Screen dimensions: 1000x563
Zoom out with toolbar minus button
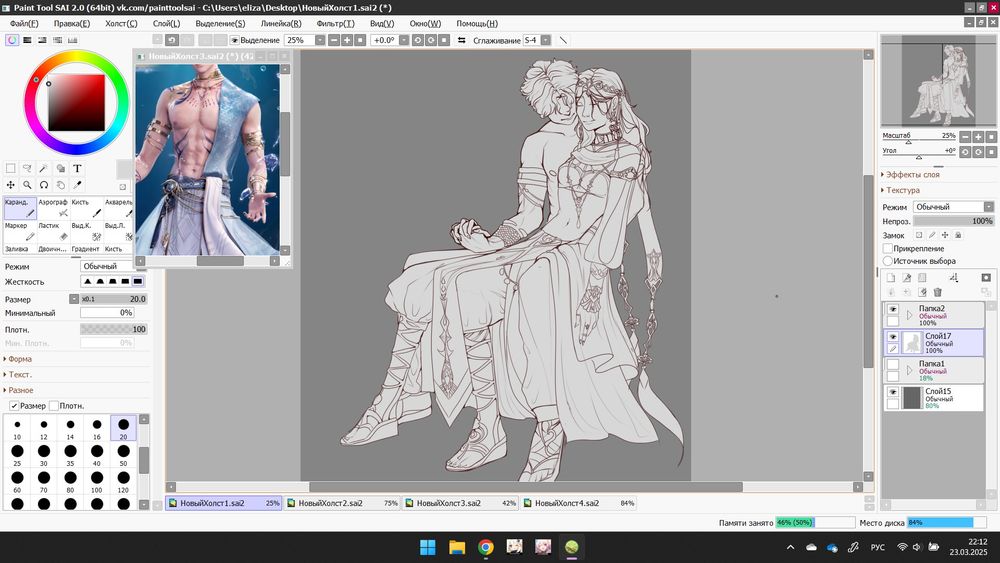click(x=334, y=40)
